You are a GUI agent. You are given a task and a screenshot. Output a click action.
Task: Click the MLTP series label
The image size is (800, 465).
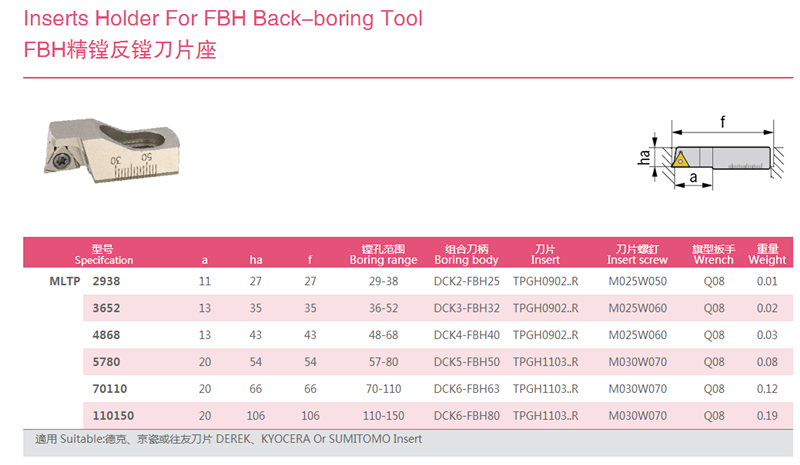tap(65, 281)
